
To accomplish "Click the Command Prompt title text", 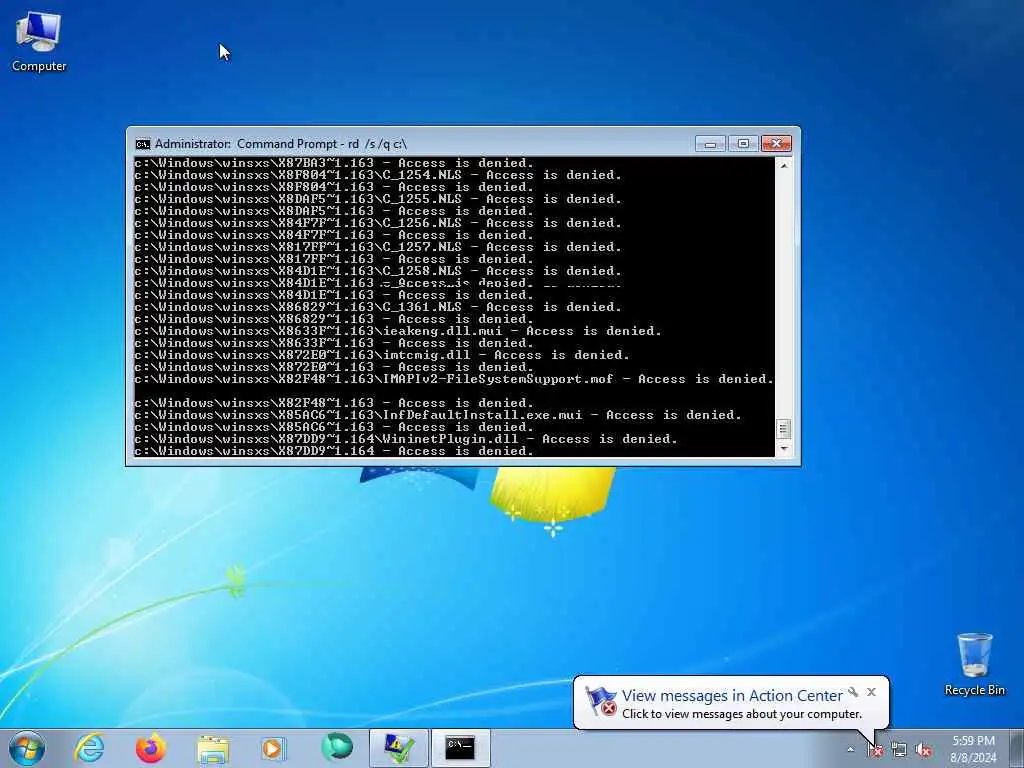I will point(281,144).
